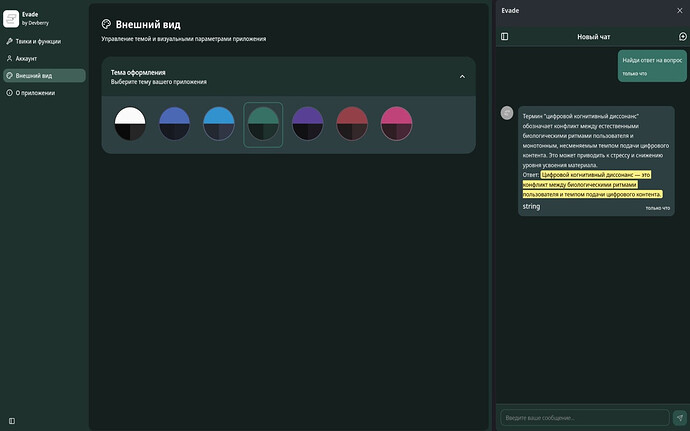
Task: Open the Твики и функции section
Action: 34,41
